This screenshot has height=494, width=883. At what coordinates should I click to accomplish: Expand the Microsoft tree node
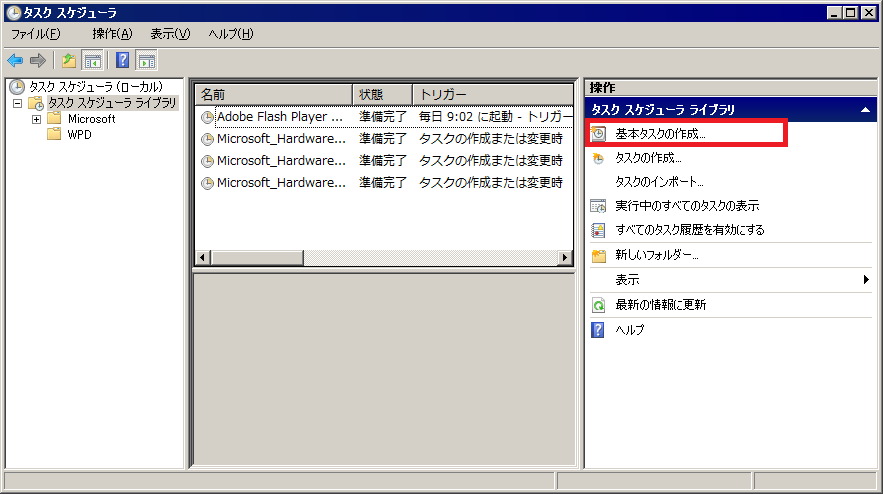[37, 119]
